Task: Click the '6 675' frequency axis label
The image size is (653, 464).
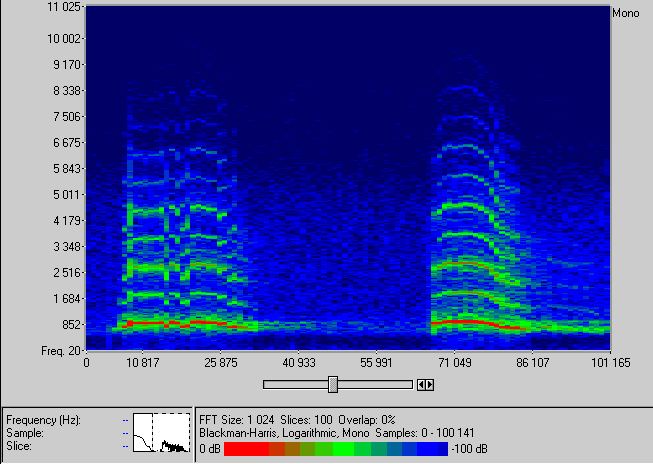Action: (x=67, y=143)
